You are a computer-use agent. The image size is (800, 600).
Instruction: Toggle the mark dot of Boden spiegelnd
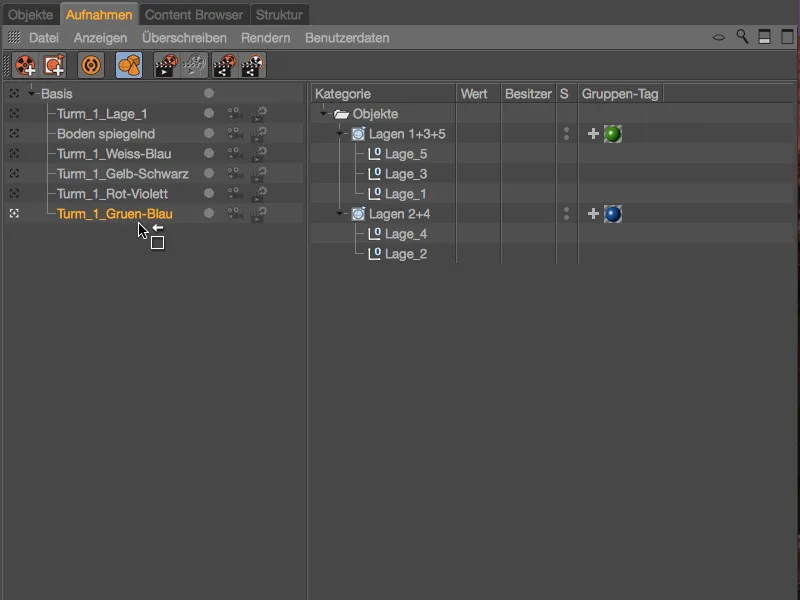pos(209,133)
